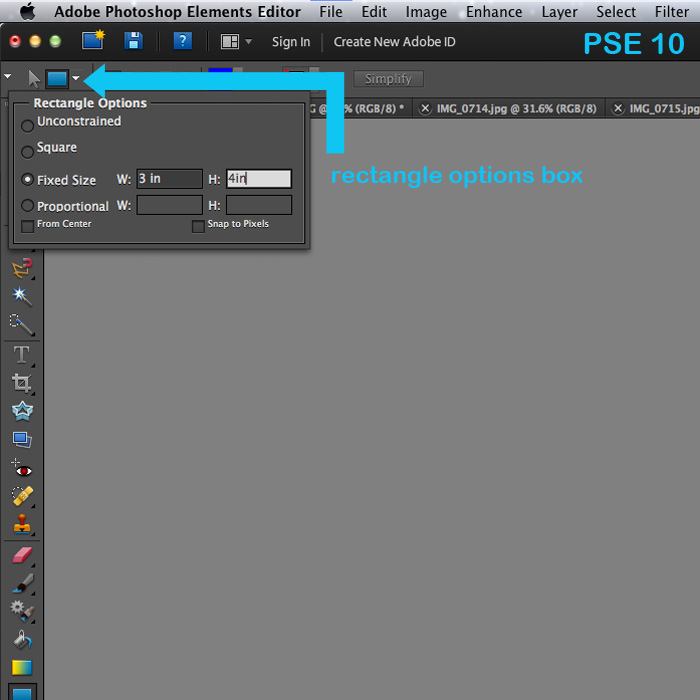700x700 pixels.
Task: Click the Fixed Size width field showing 3 in
Action: tap(169, 179)
